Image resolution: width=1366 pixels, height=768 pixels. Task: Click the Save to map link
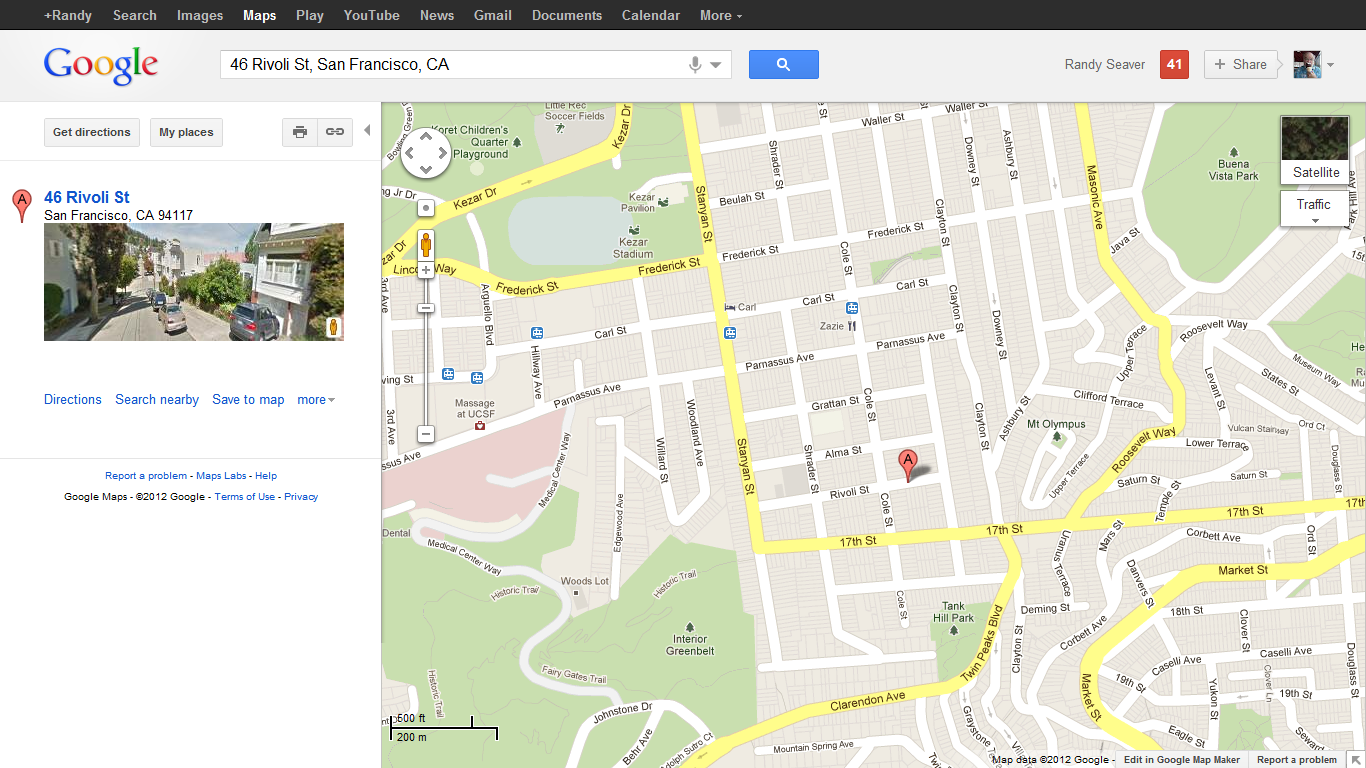tap(248, 400)
